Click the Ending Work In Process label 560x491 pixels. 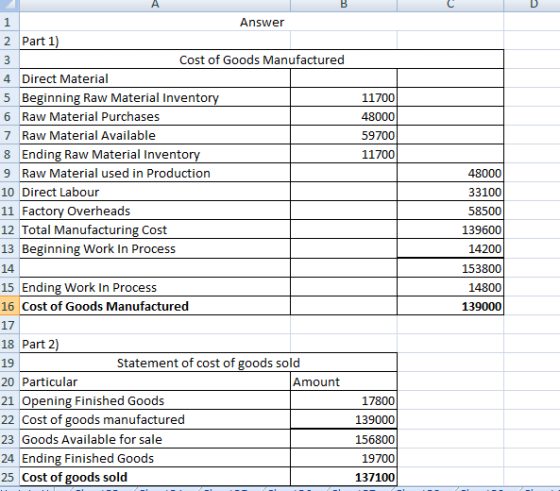[x=155, y=287]
